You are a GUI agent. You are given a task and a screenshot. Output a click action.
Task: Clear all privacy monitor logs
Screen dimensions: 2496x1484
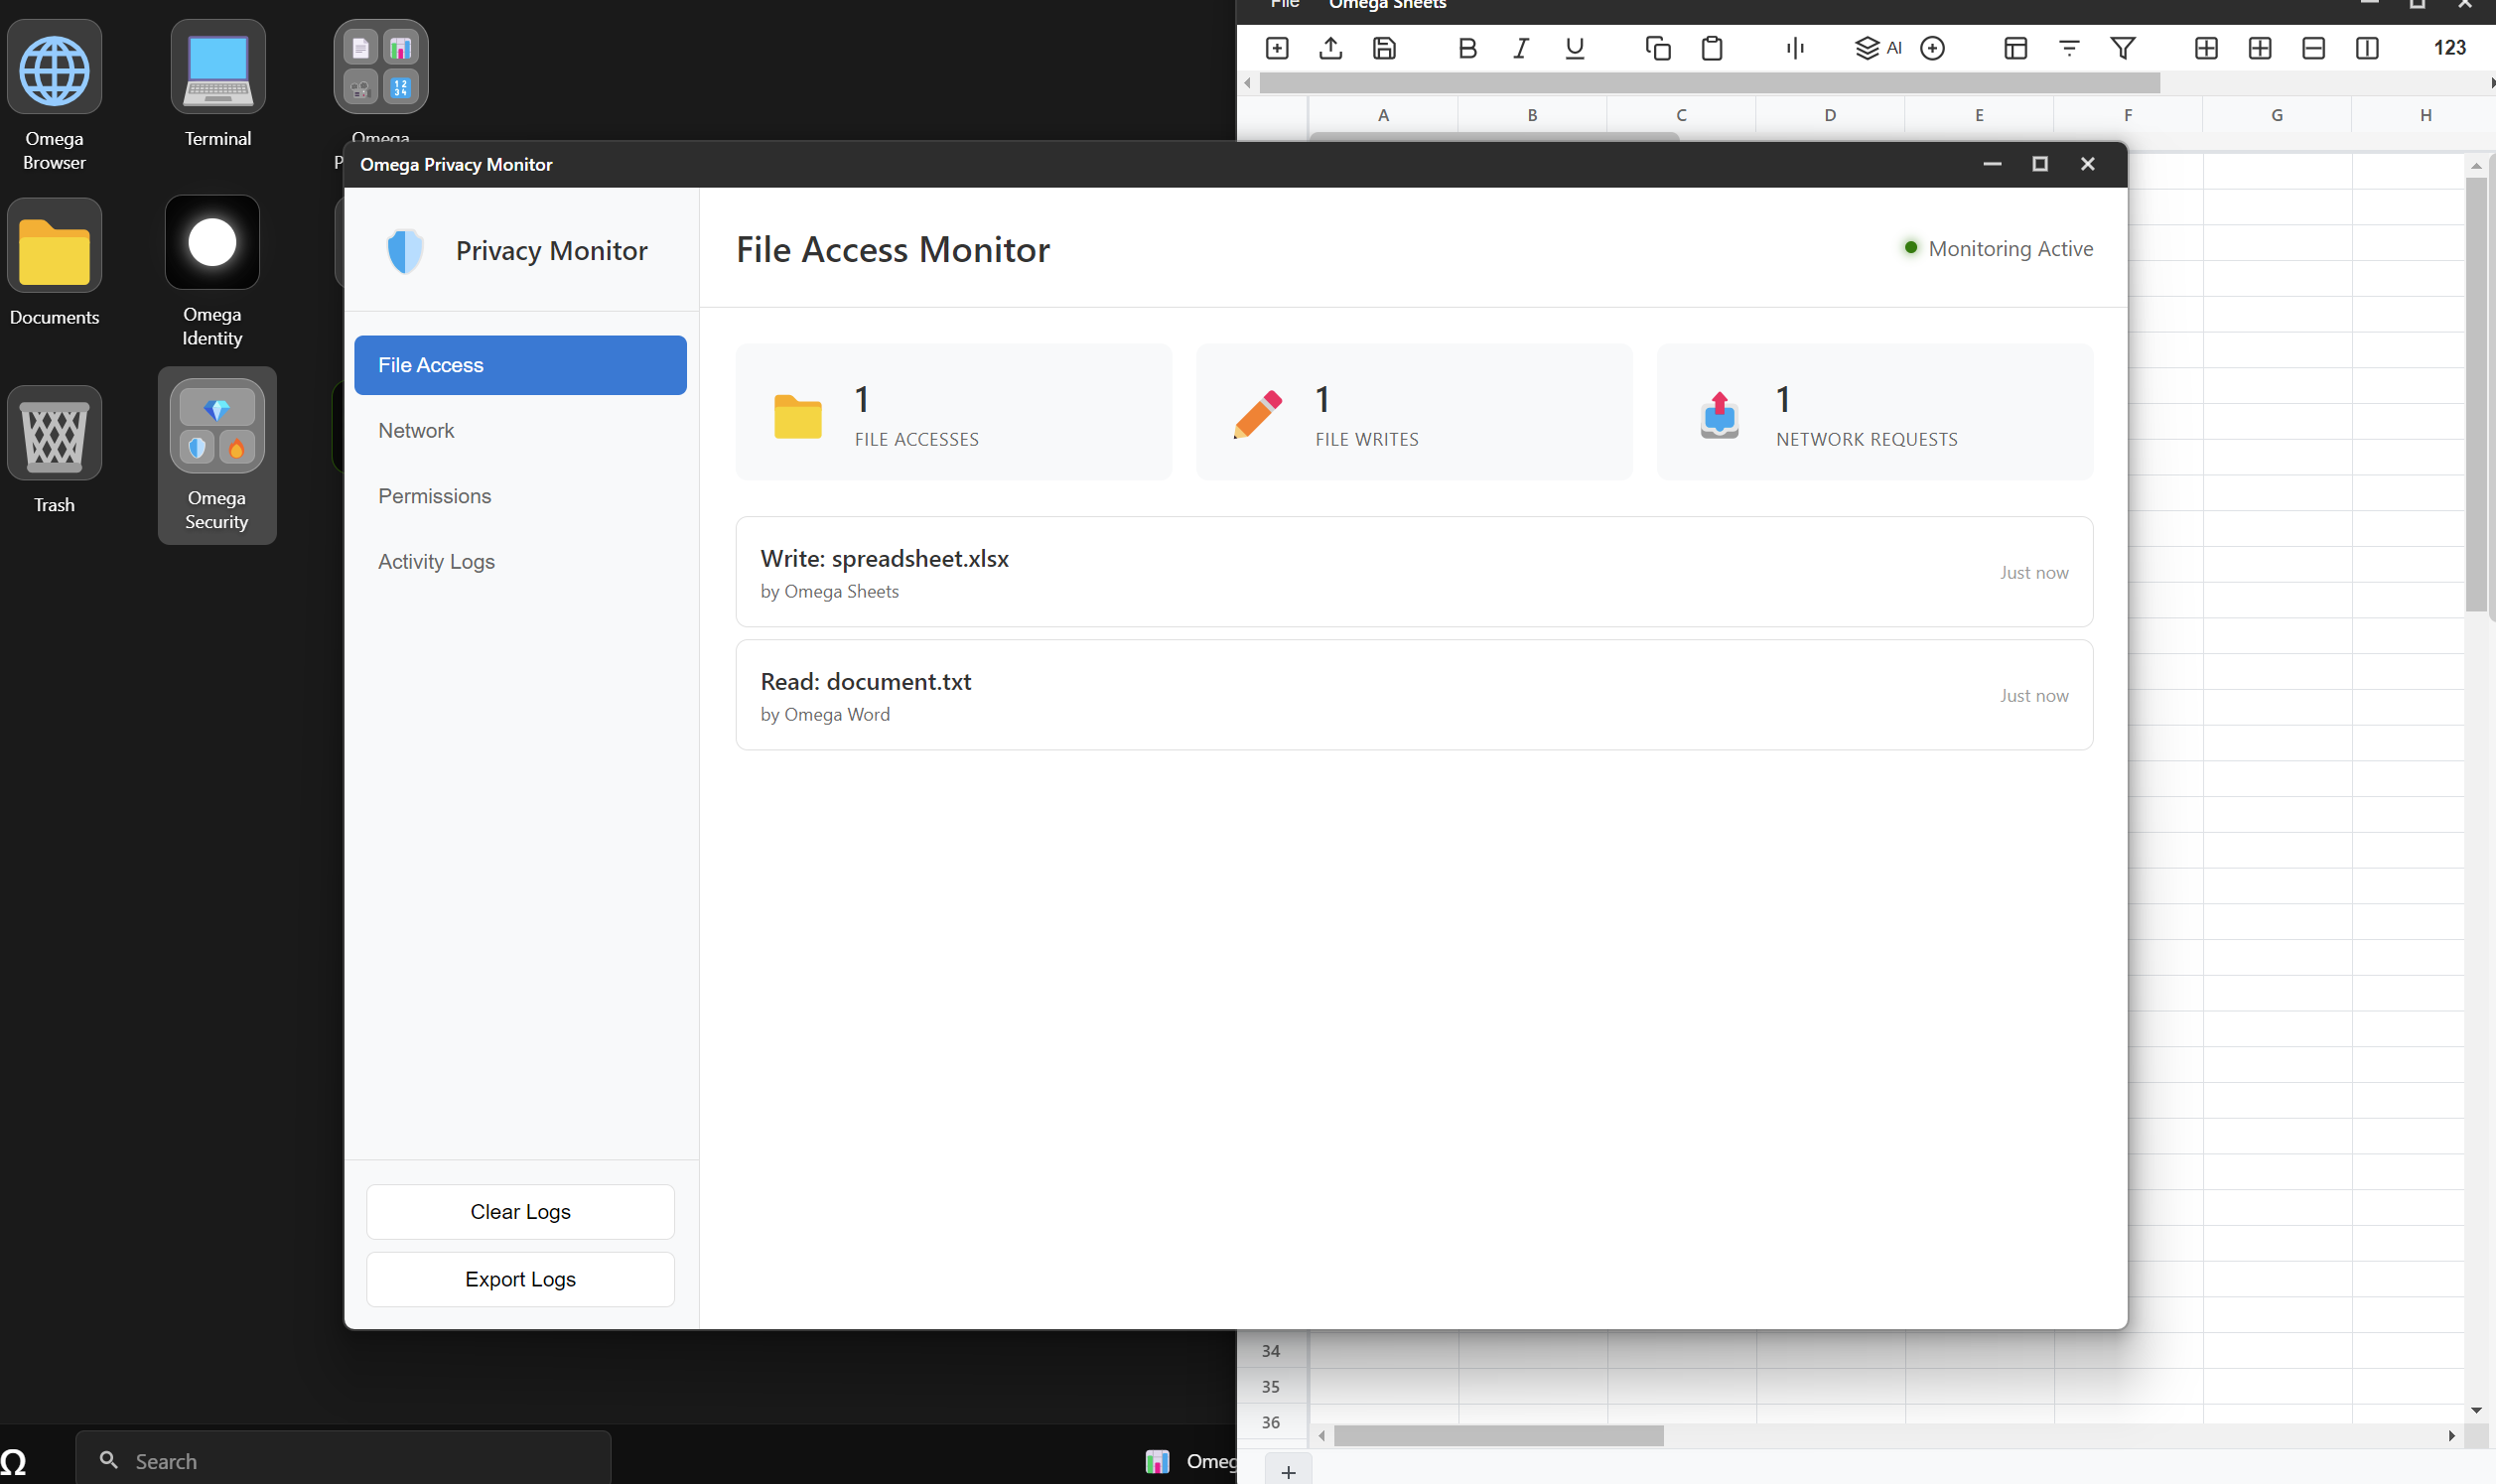tap(519, 1211)
